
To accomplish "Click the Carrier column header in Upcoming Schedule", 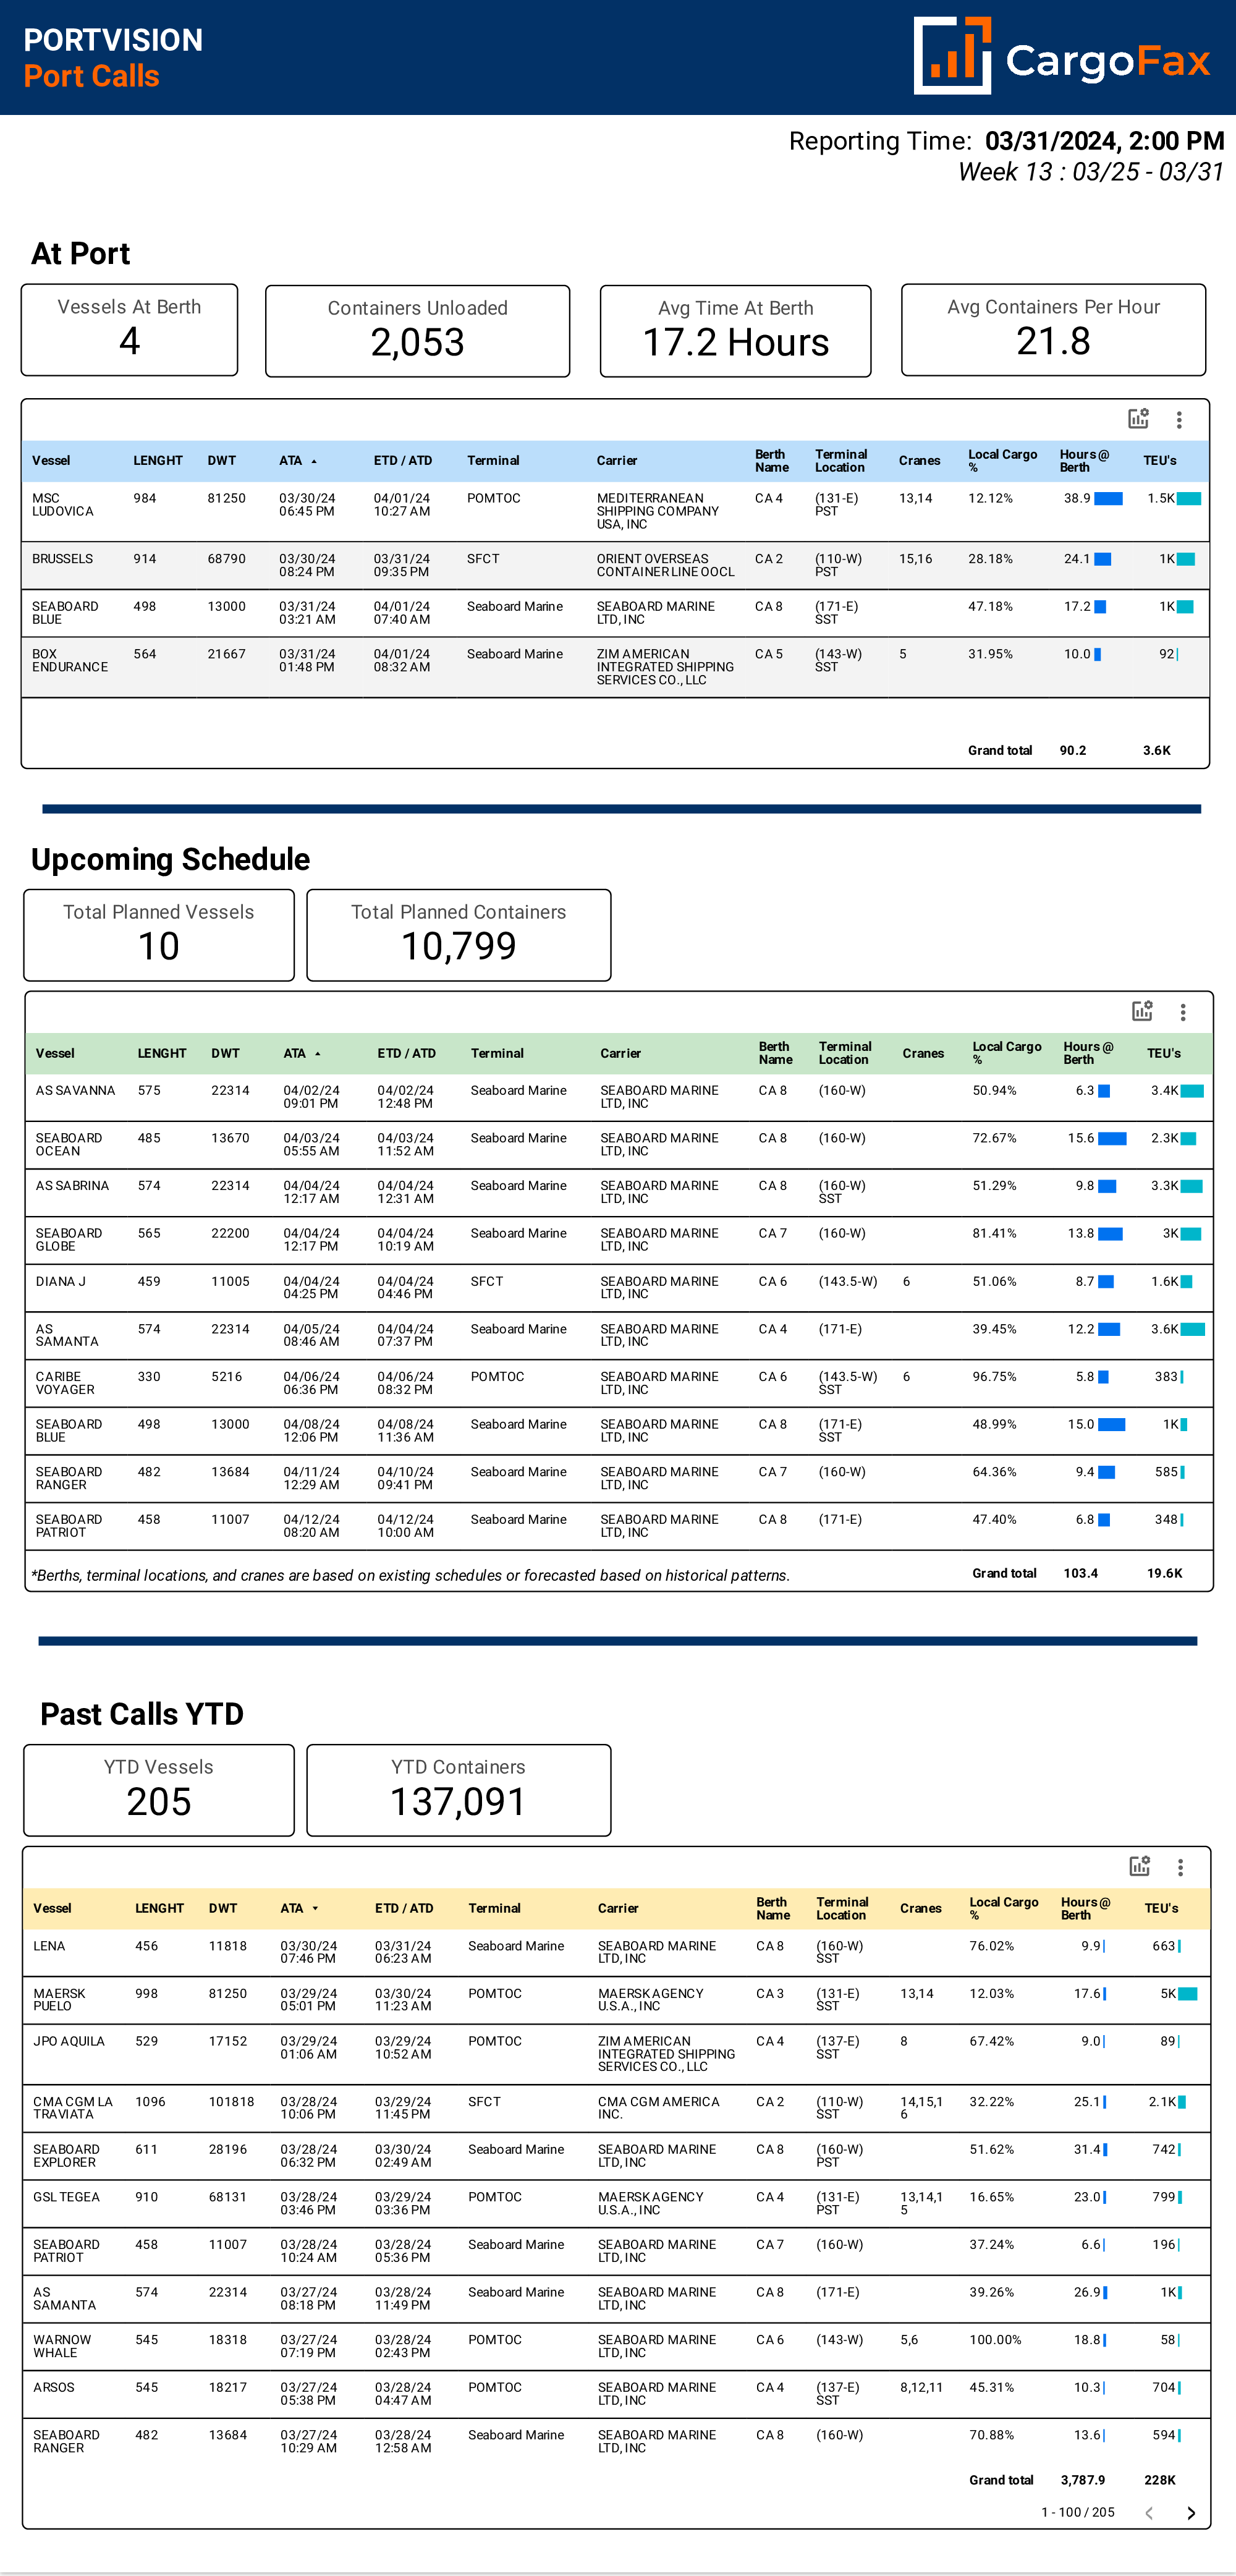I will (620, 1053).
